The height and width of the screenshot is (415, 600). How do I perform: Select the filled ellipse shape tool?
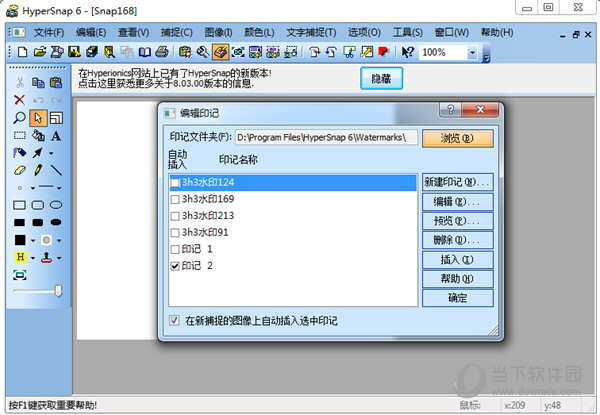click(56, 222)
